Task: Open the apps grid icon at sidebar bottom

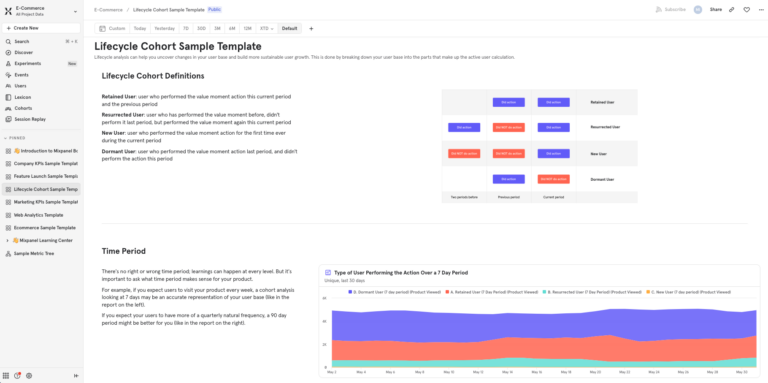Action: click(6, 376)
